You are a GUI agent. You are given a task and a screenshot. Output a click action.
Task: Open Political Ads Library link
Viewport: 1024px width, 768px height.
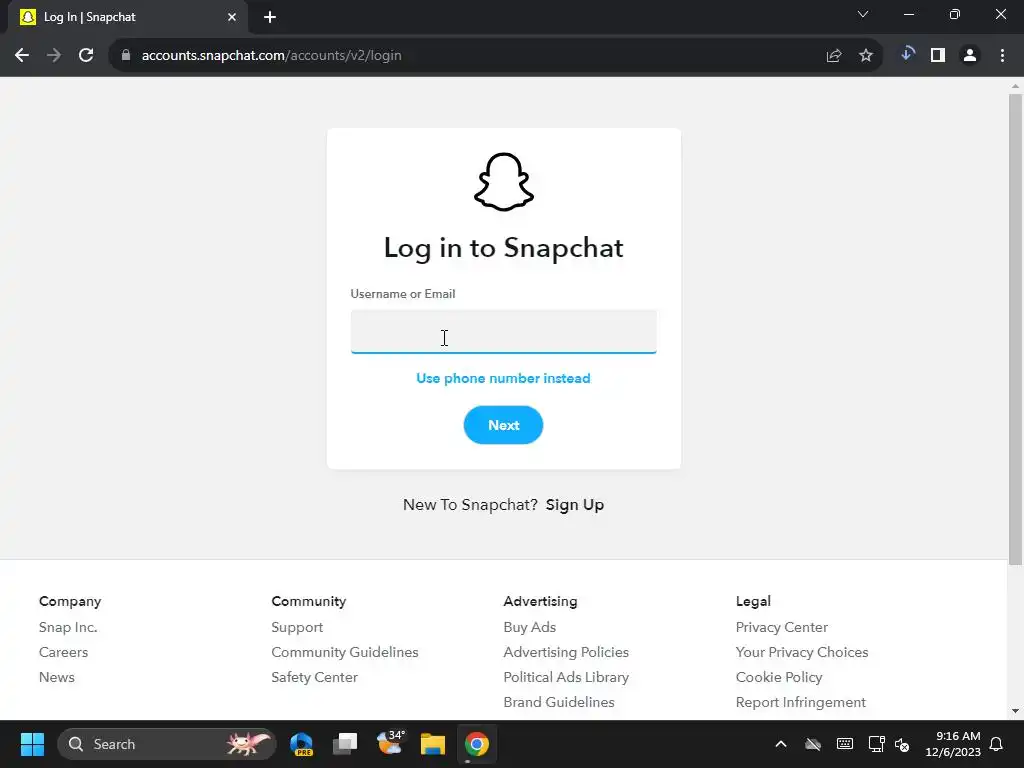(566, 677)
